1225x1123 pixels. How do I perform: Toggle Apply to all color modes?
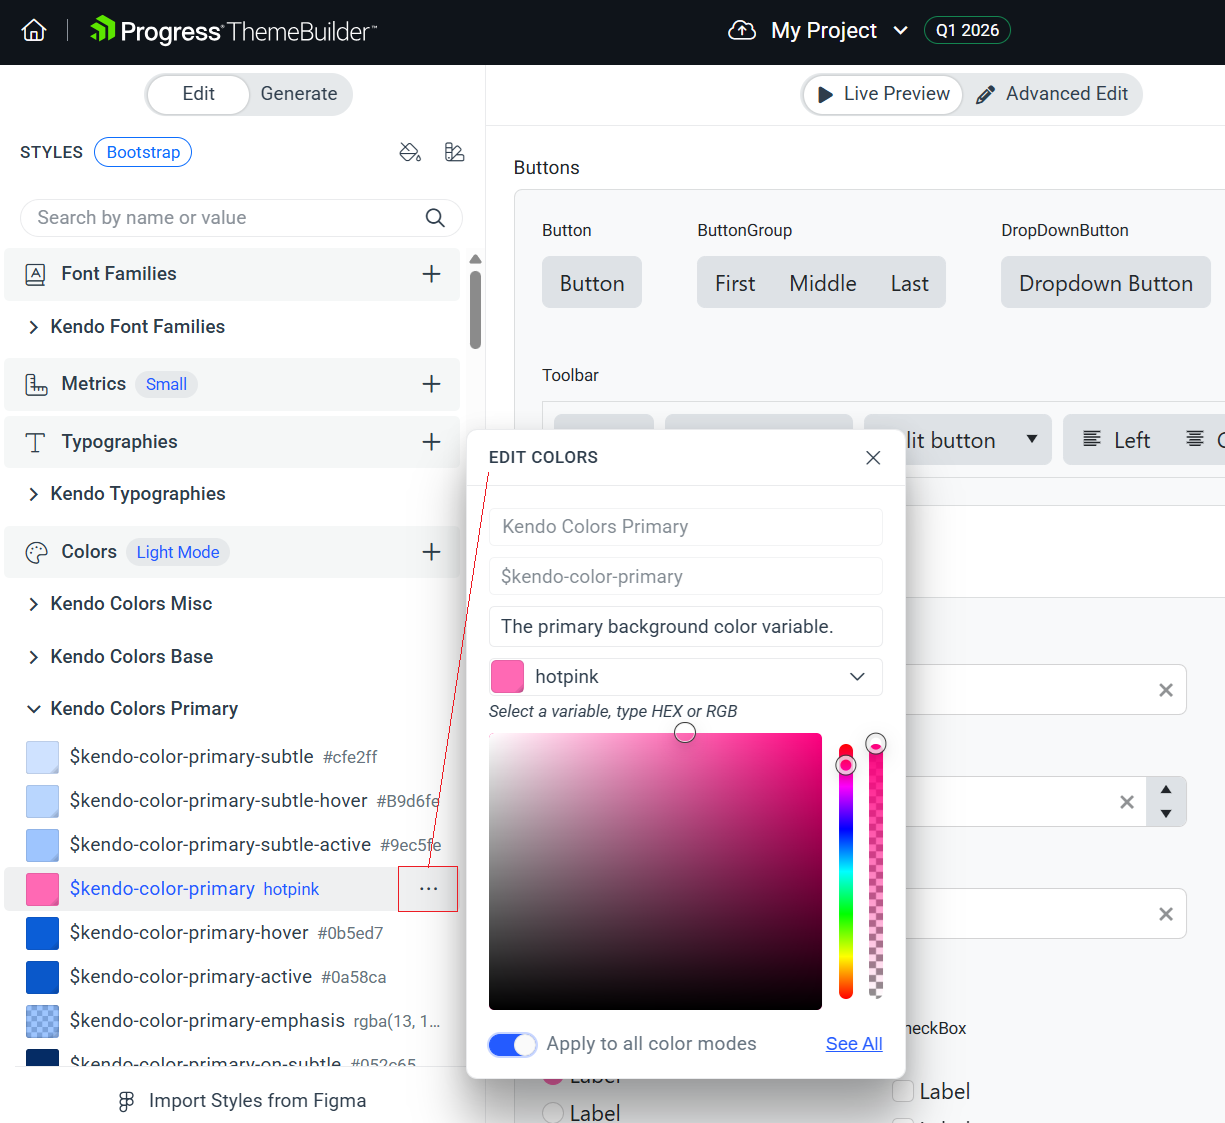(512, 1043)
